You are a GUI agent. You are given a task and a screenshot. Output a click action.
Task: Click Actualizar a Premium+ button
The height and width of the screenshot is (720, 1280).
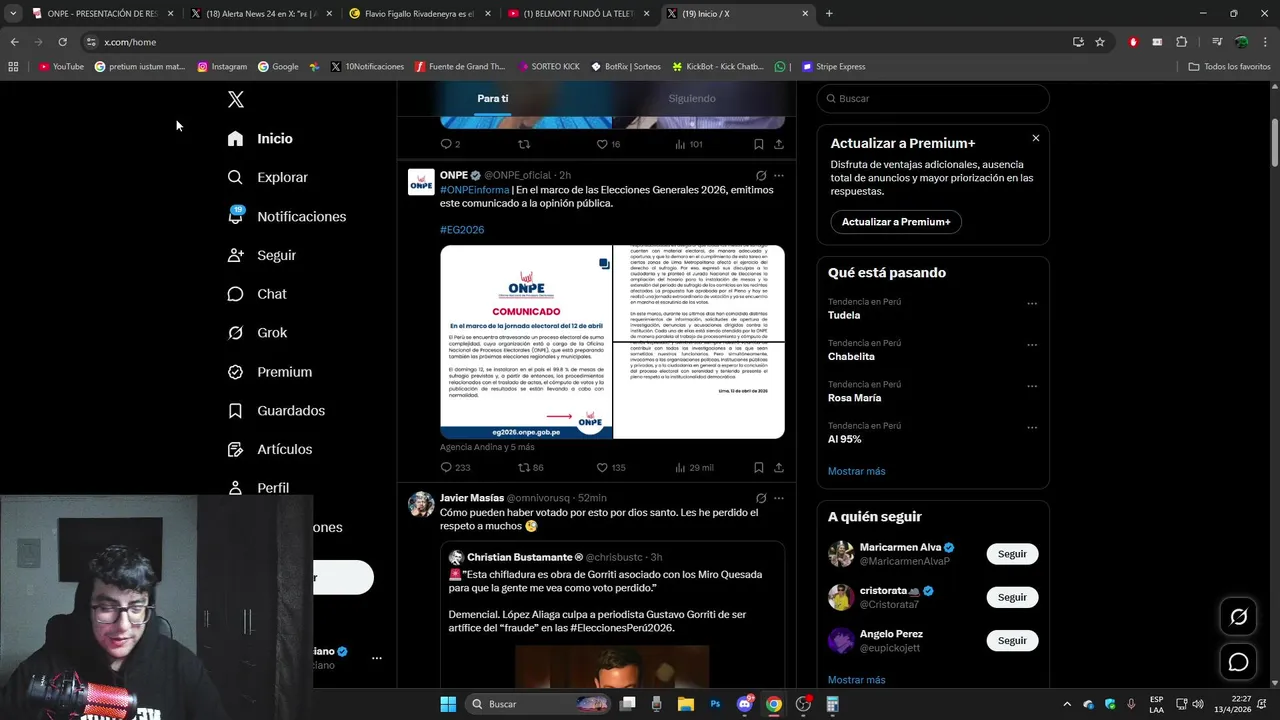click(896, 222)
